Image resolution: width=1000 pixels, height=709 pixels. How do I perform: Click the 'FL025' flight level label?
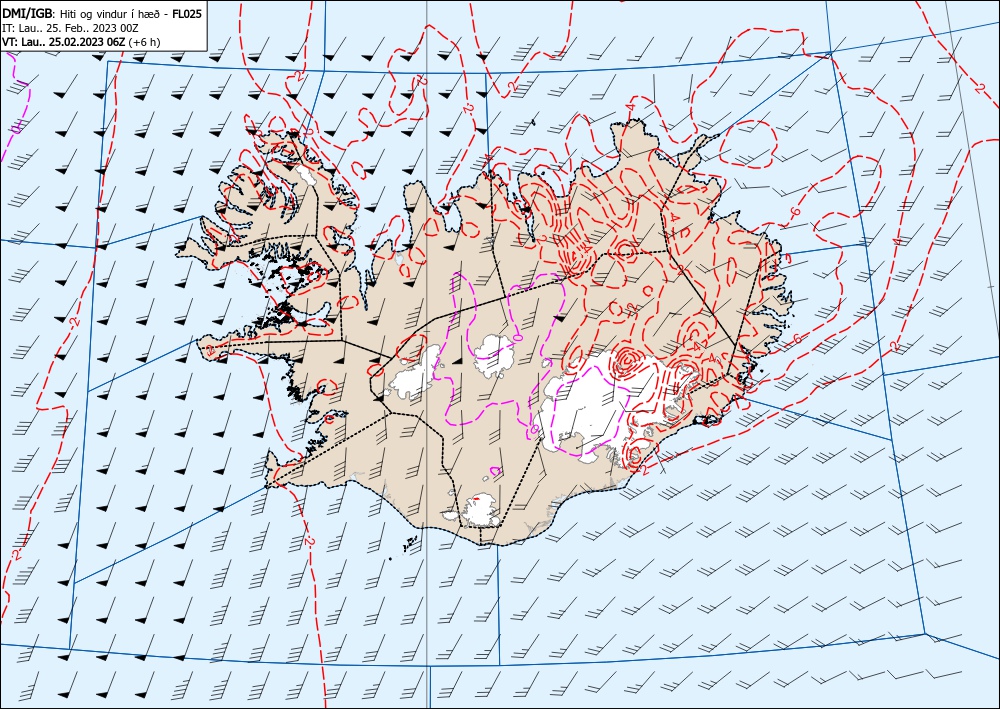(187, 13)
